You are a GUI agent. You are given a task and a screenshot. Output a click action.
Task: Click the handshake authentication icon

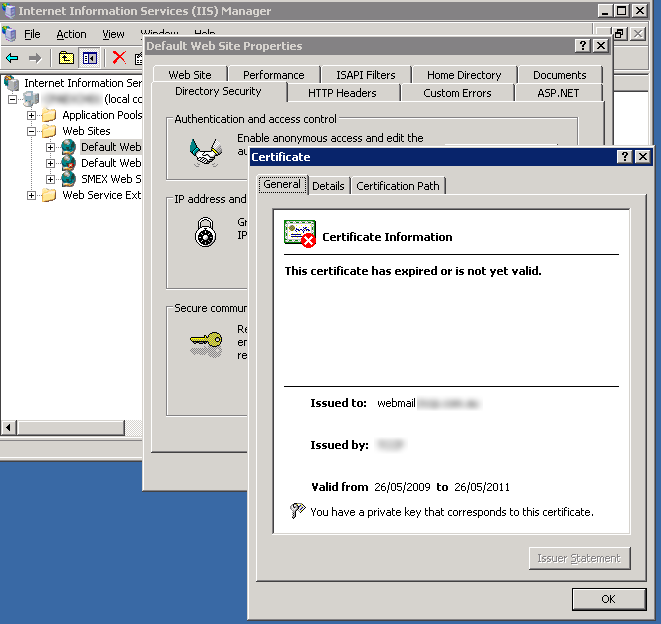[205, 152]
